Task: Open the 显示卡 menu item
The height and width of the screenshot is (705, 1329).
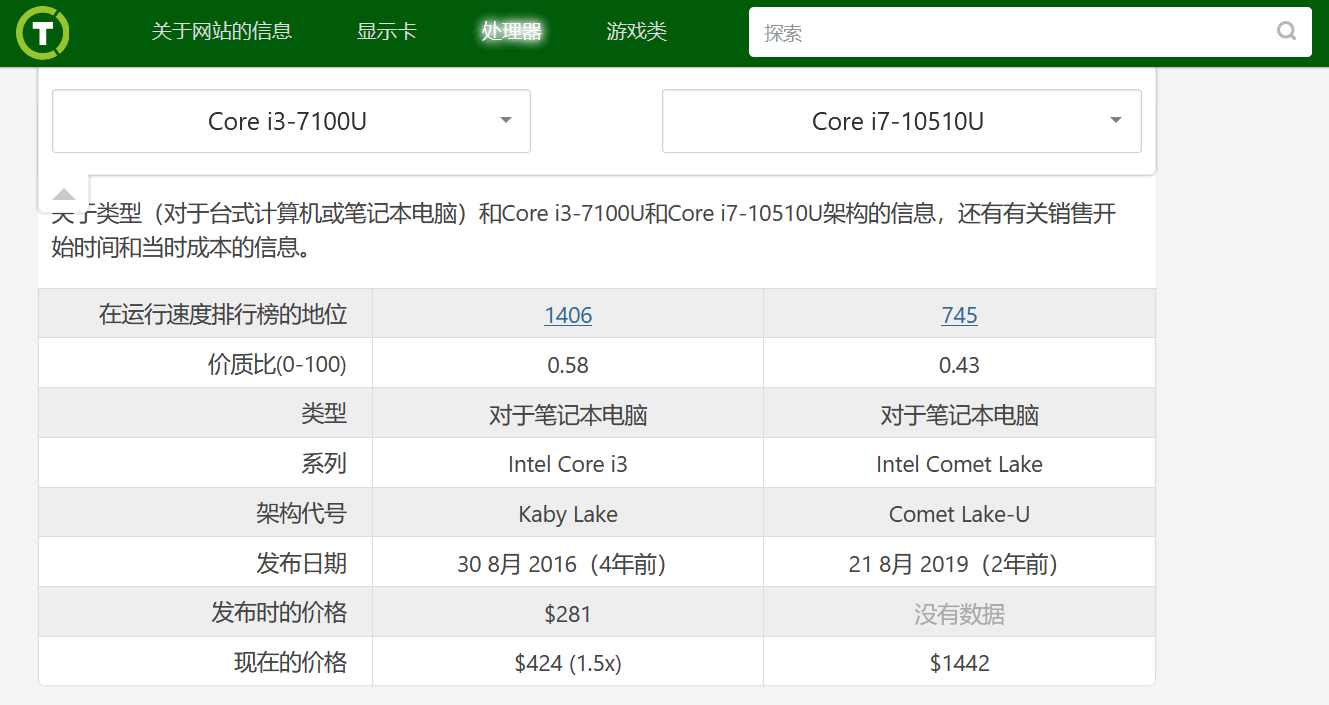Action: coord(387,31)
